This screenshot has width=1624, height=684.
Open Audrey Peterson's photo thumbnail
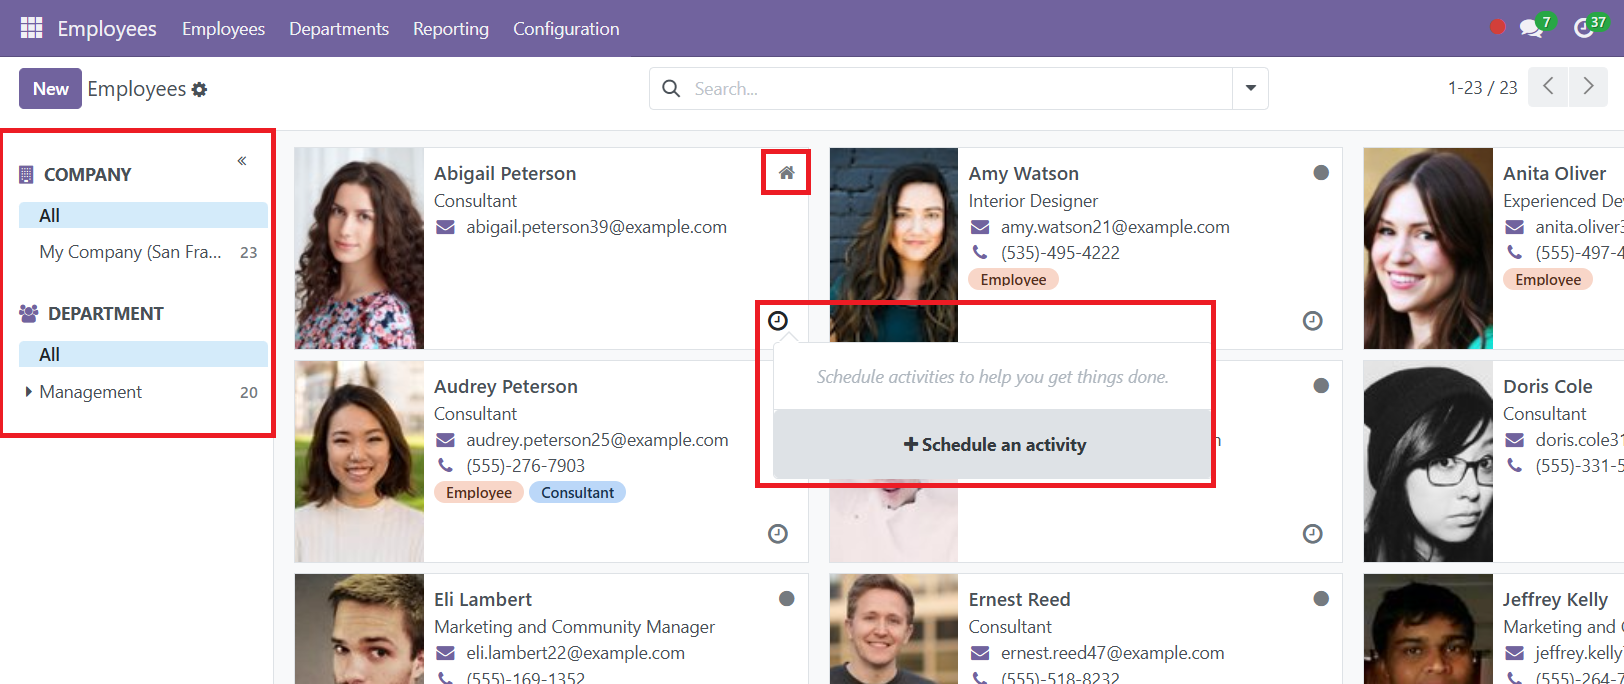pyautogui.click(x=359, y=461)
